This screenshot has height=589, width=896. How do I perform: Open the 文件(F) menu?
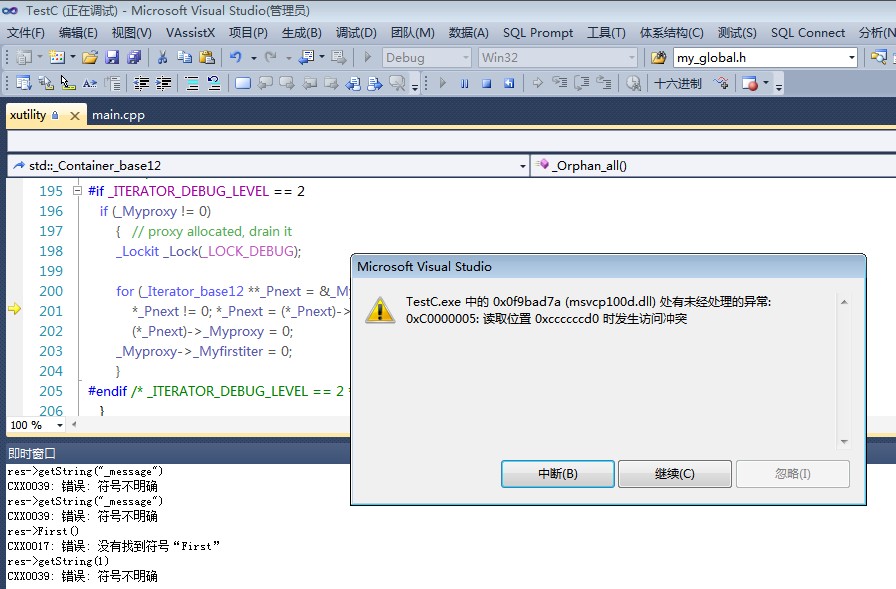tap(26, 33)
